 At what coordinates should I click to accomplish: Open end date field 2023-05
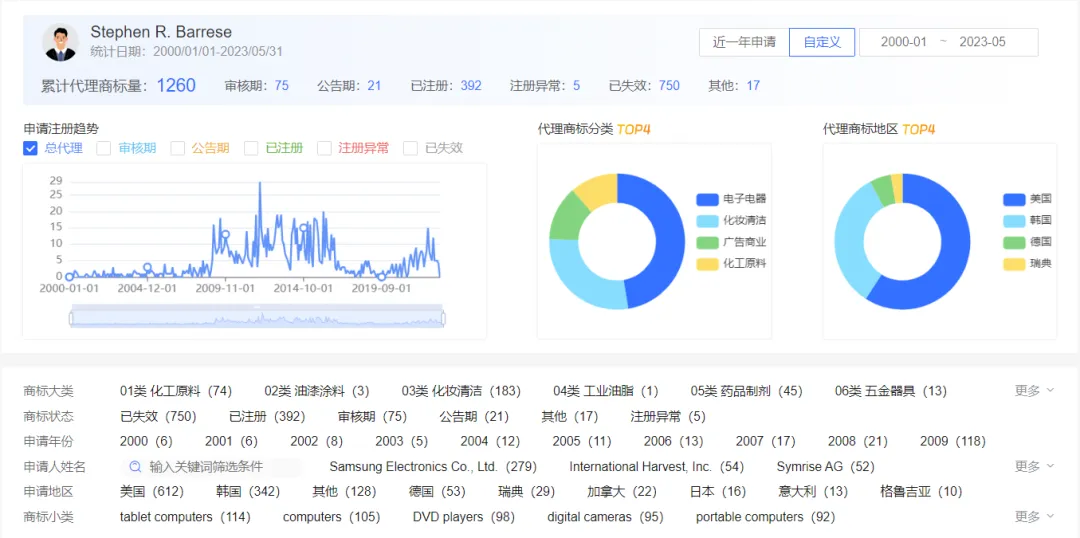(x=982, y=42)
